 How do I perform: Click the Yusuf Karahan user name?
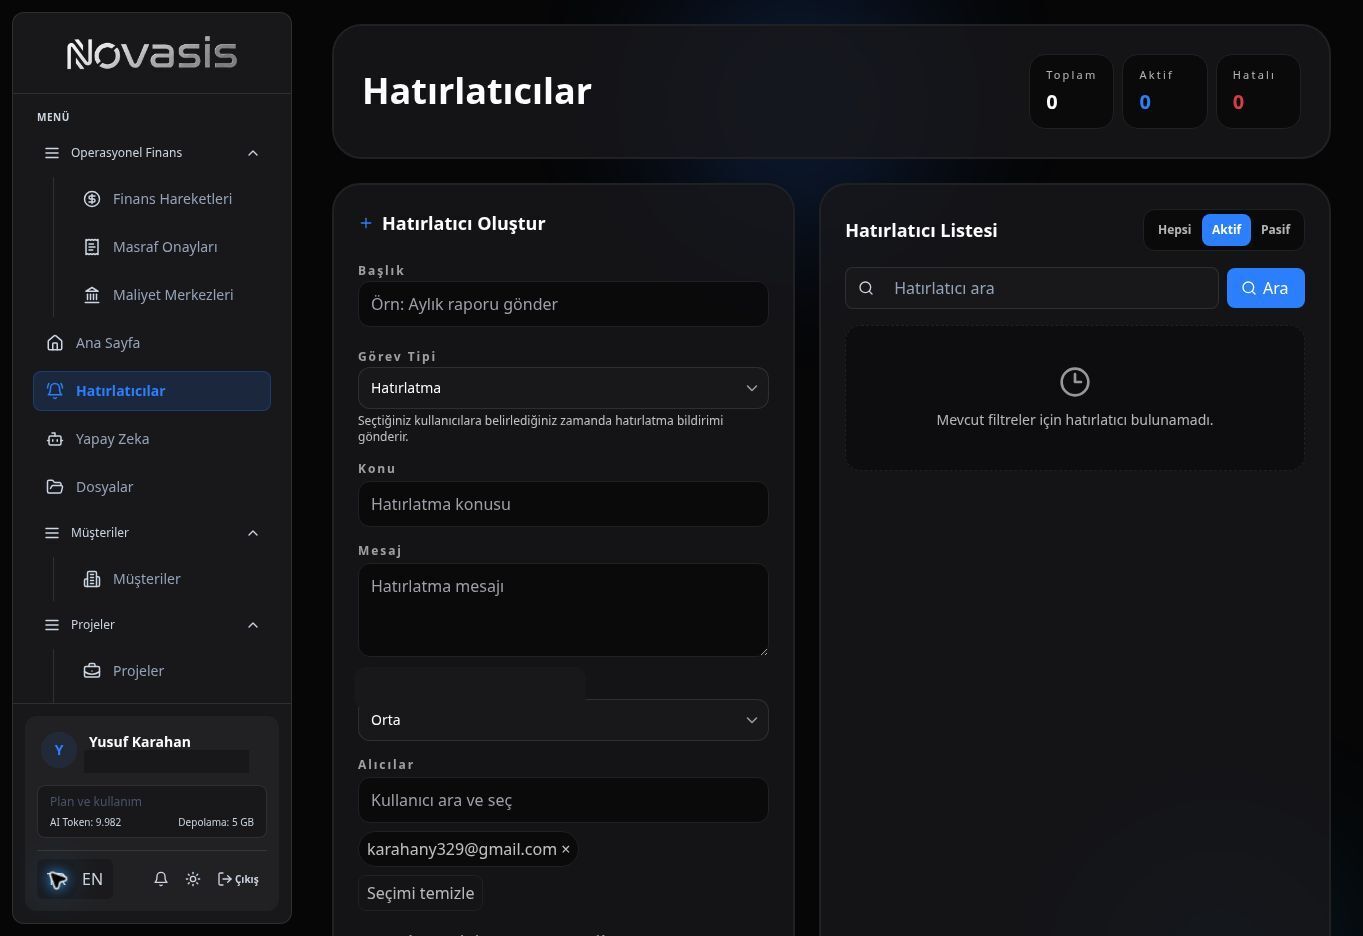pyautogui.click(x=139, y=742)
